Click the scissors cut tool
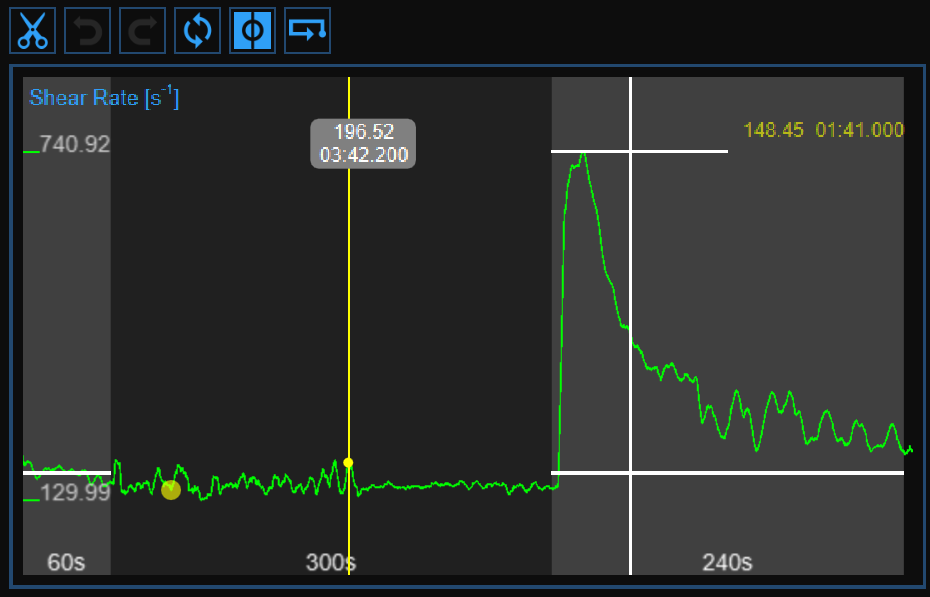The width and height of the screenshot is (930, 597). (32, 31)
